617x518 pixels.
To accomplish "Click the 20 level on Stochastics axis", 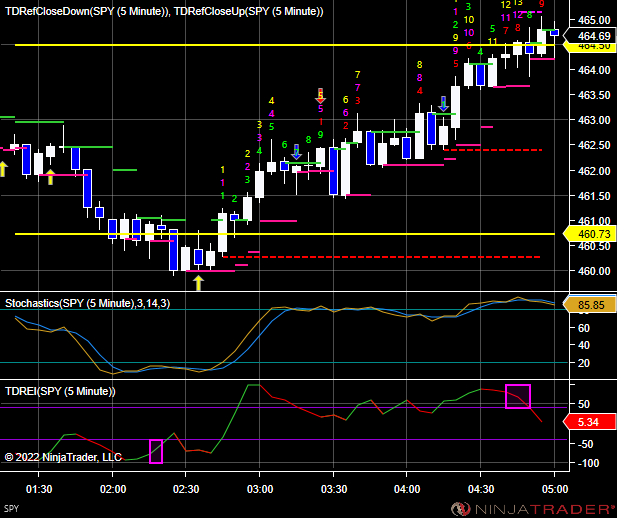I will click(x=583, y=363).
